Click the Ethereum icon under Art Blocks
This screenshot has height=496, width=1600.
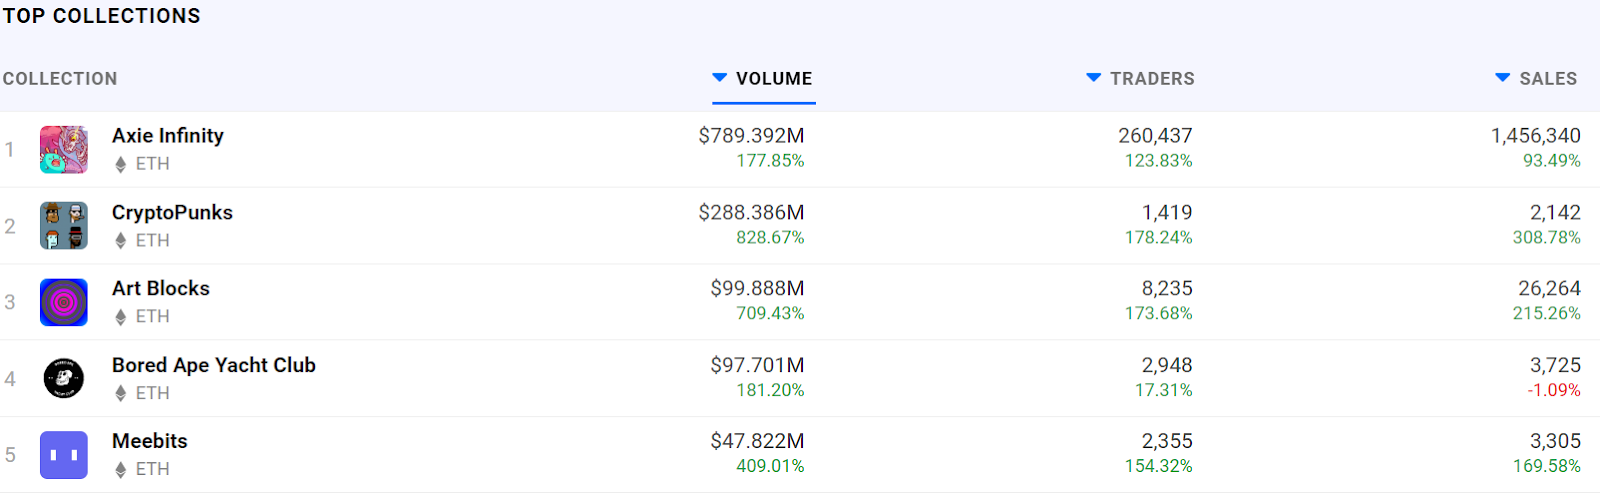120,317
